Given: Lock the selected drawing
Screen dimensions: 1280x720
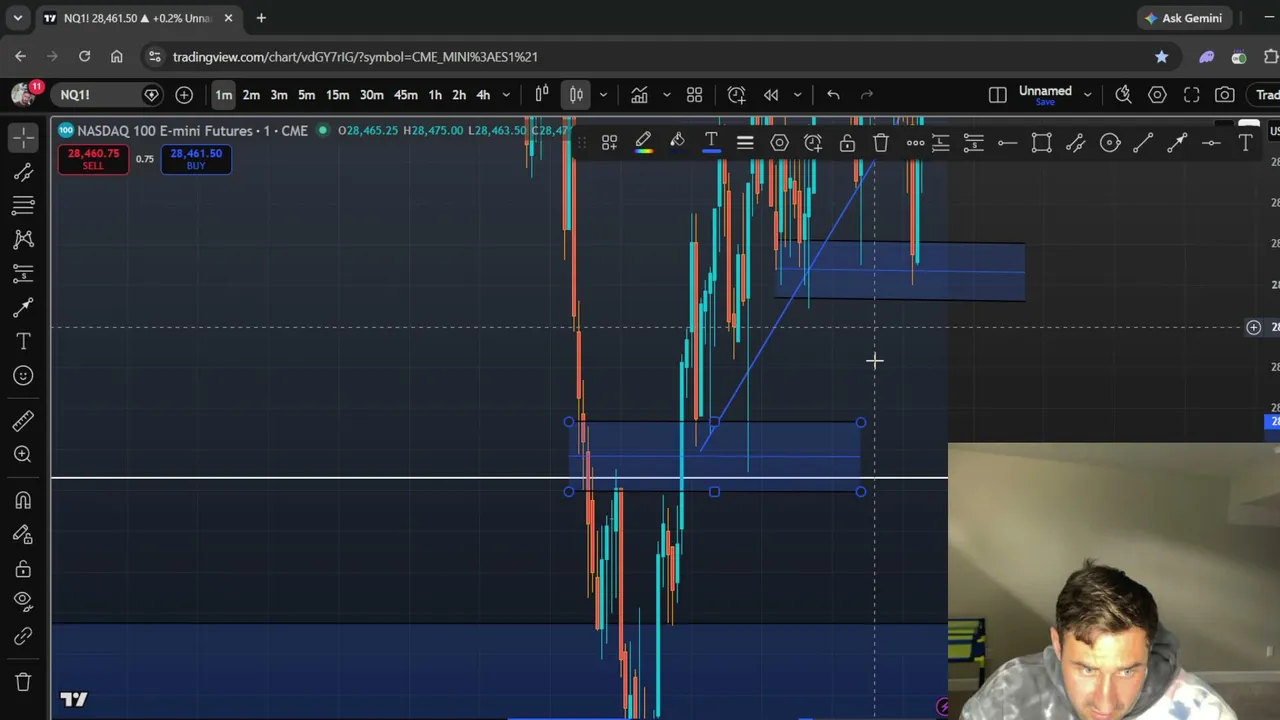Looking at the screenshot, I should click(x=847, y=143).
